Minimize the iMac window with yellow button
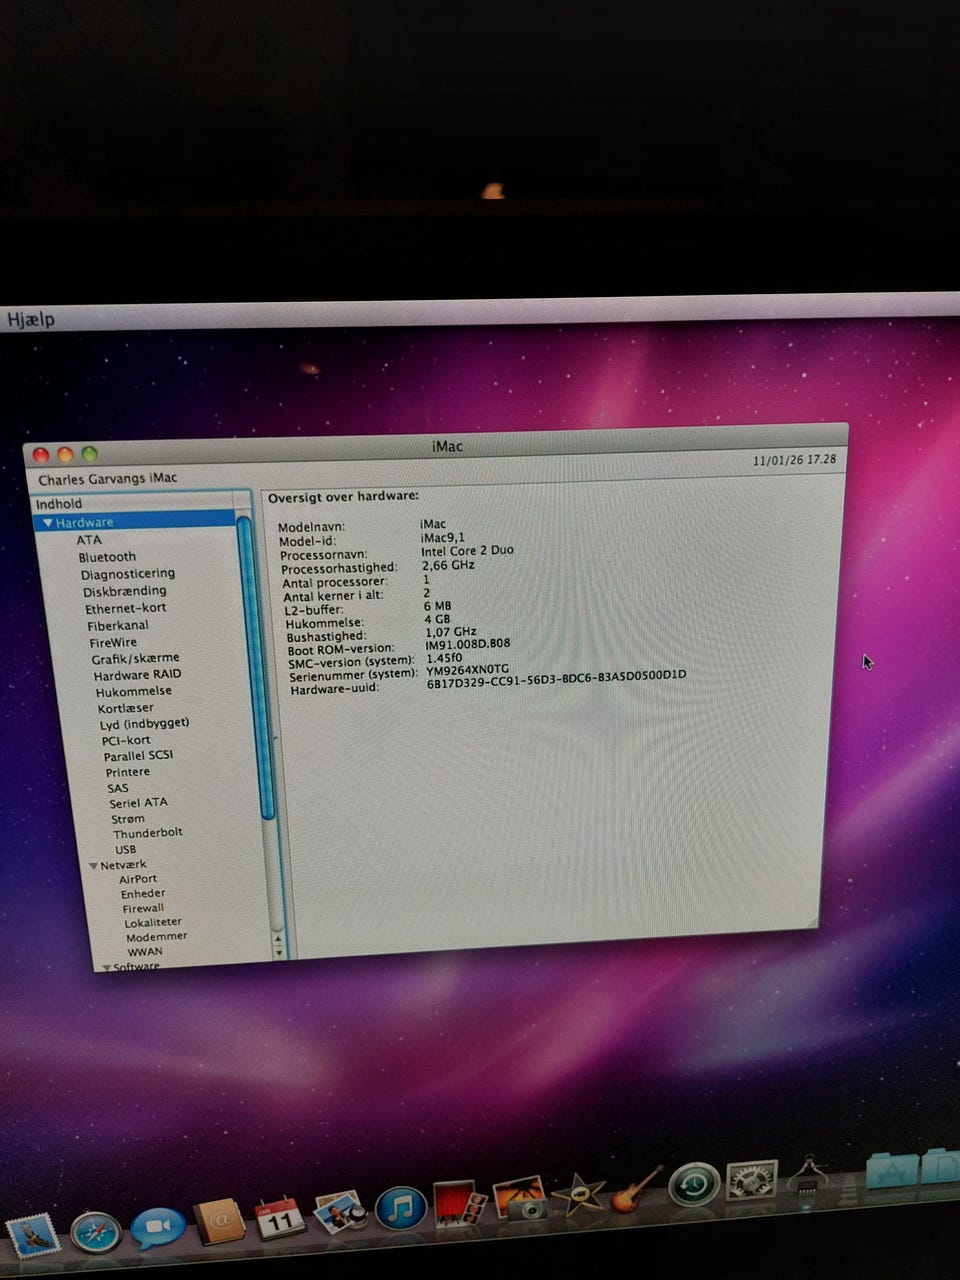The width and height of the screenshot is (960, 1280). pos(65,455)
